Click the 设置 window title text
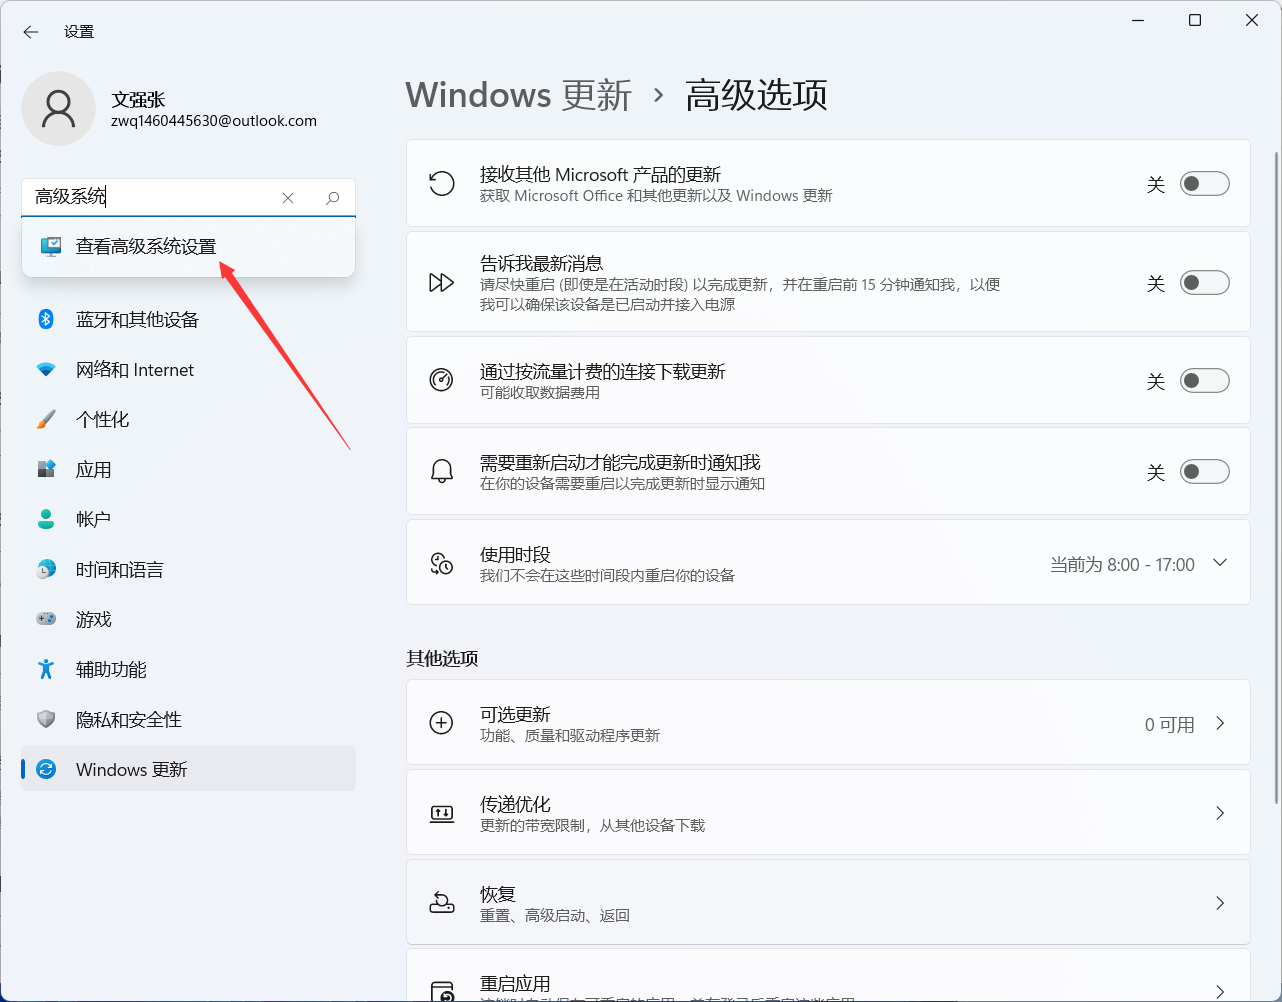Viewport: 1282px width, 1002px height. click(79, 32)
